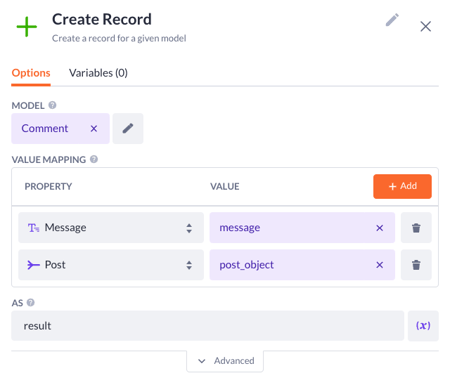This screenshot has width=450, height=385.
Task: Click the PROPERTY column header
Action: [48, 187]
